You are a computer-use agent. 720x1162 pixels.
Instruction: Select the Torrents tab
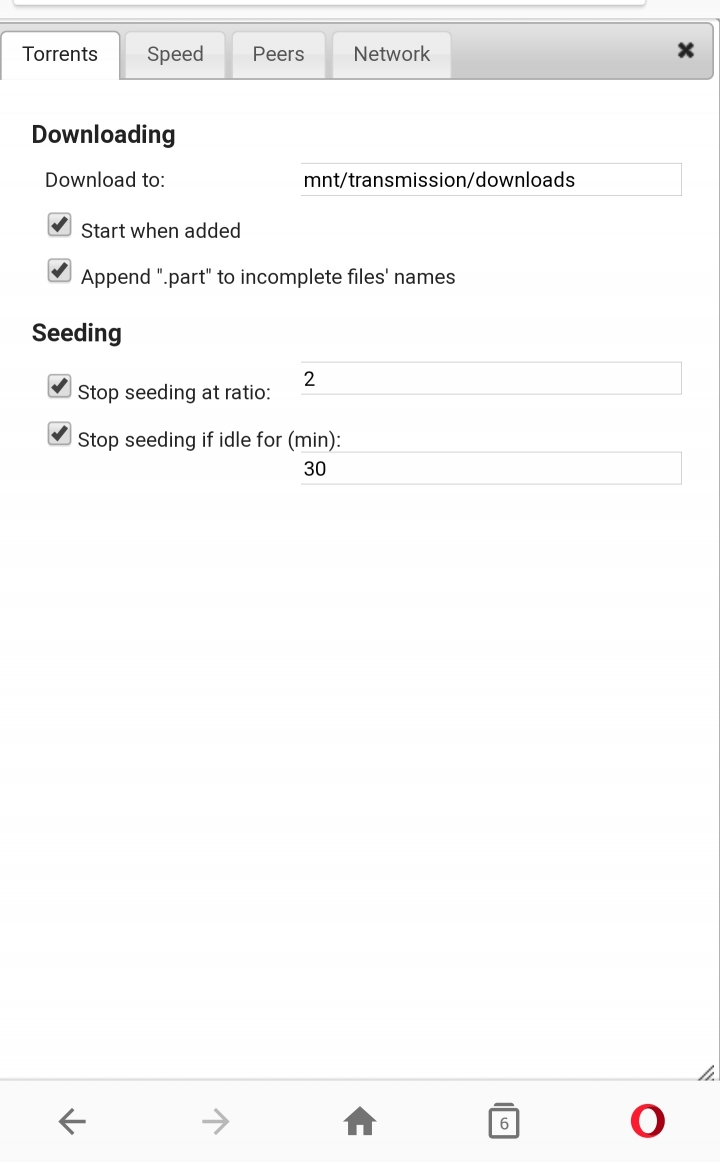tap(60, 55)
